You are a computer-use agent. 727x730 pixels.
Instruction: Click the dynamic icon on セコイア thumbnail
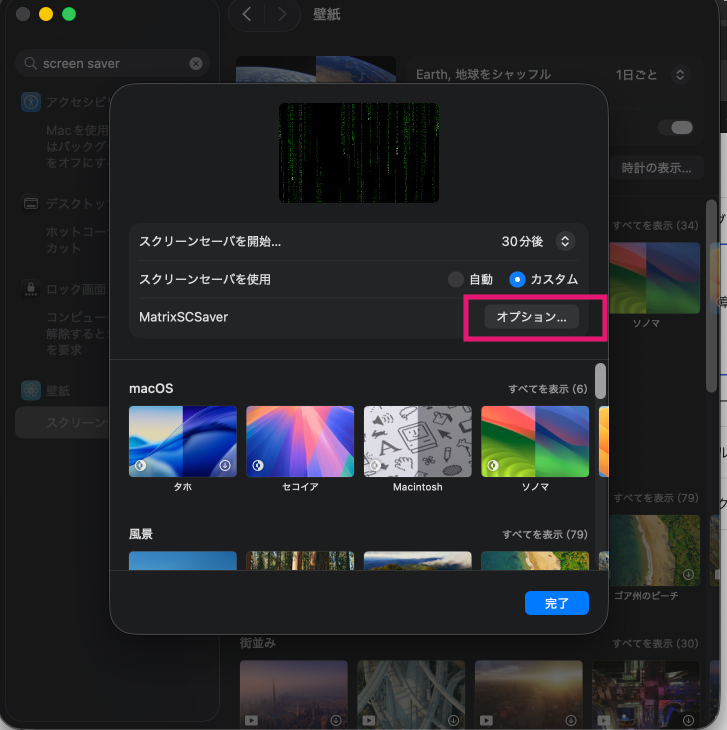tap(258, 465)
